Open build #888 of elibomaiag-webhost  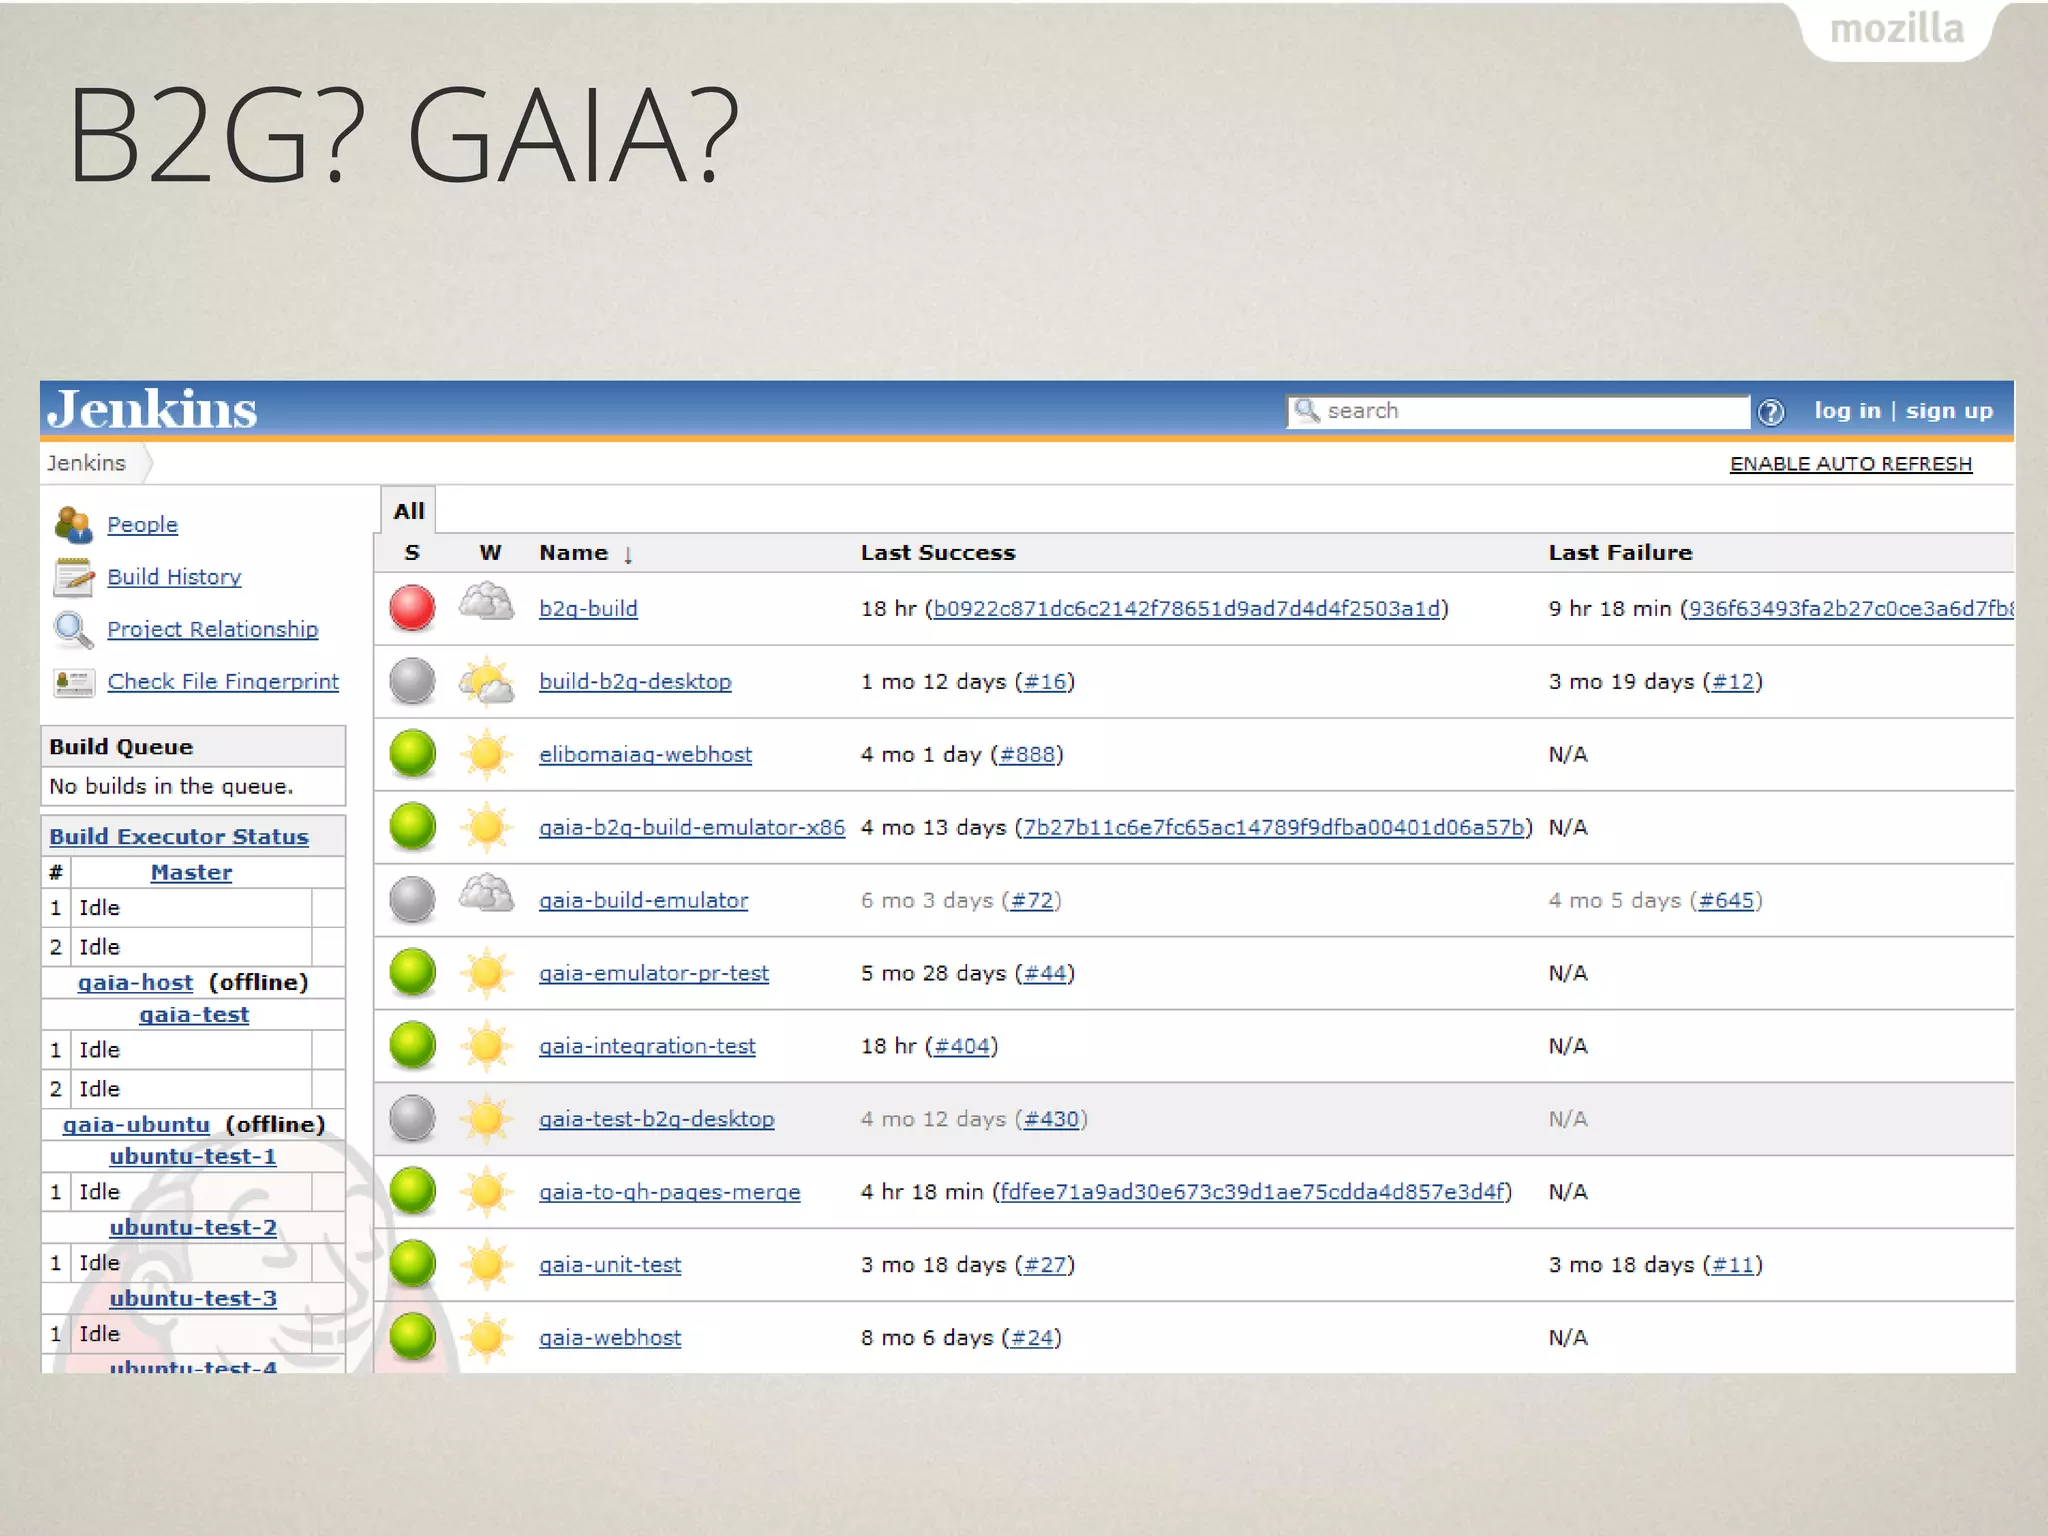[x=1027, y=754]
